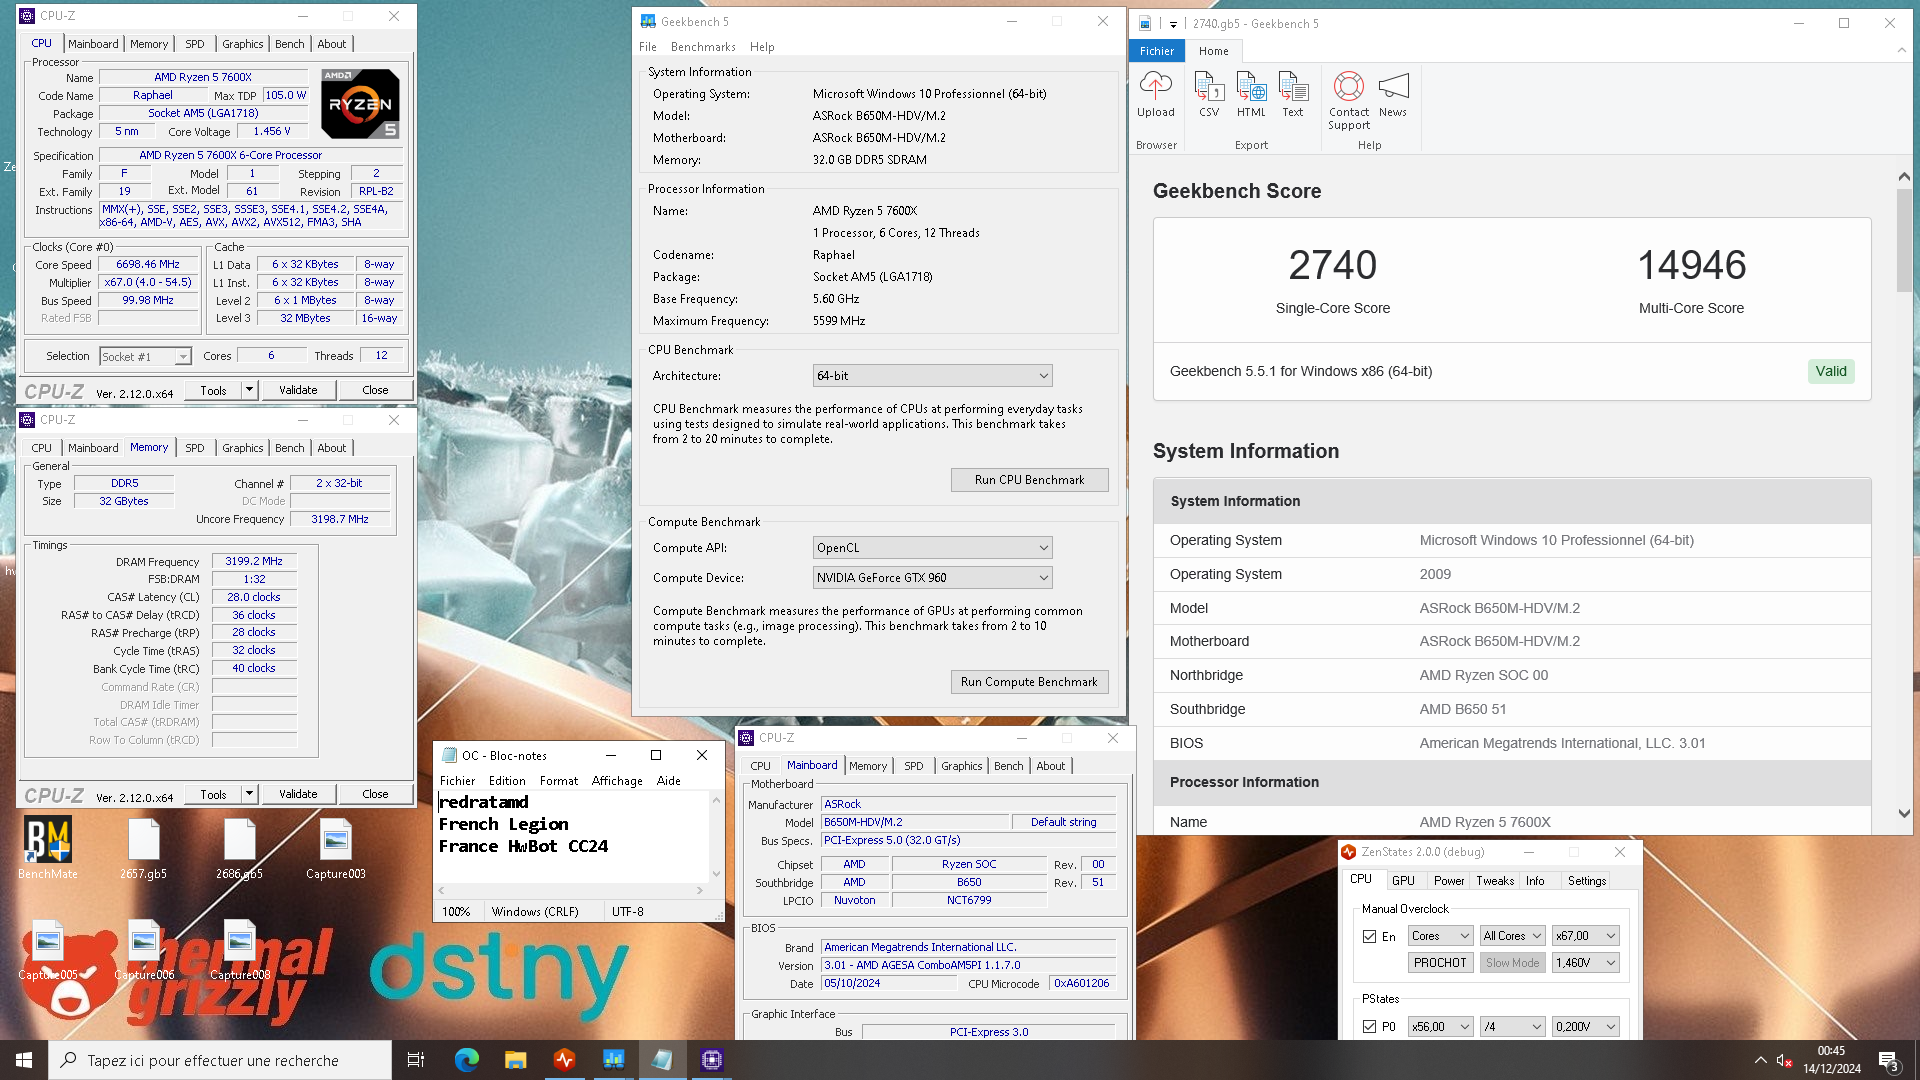Open BenchMate desktop shortcut

pos(48,848)
